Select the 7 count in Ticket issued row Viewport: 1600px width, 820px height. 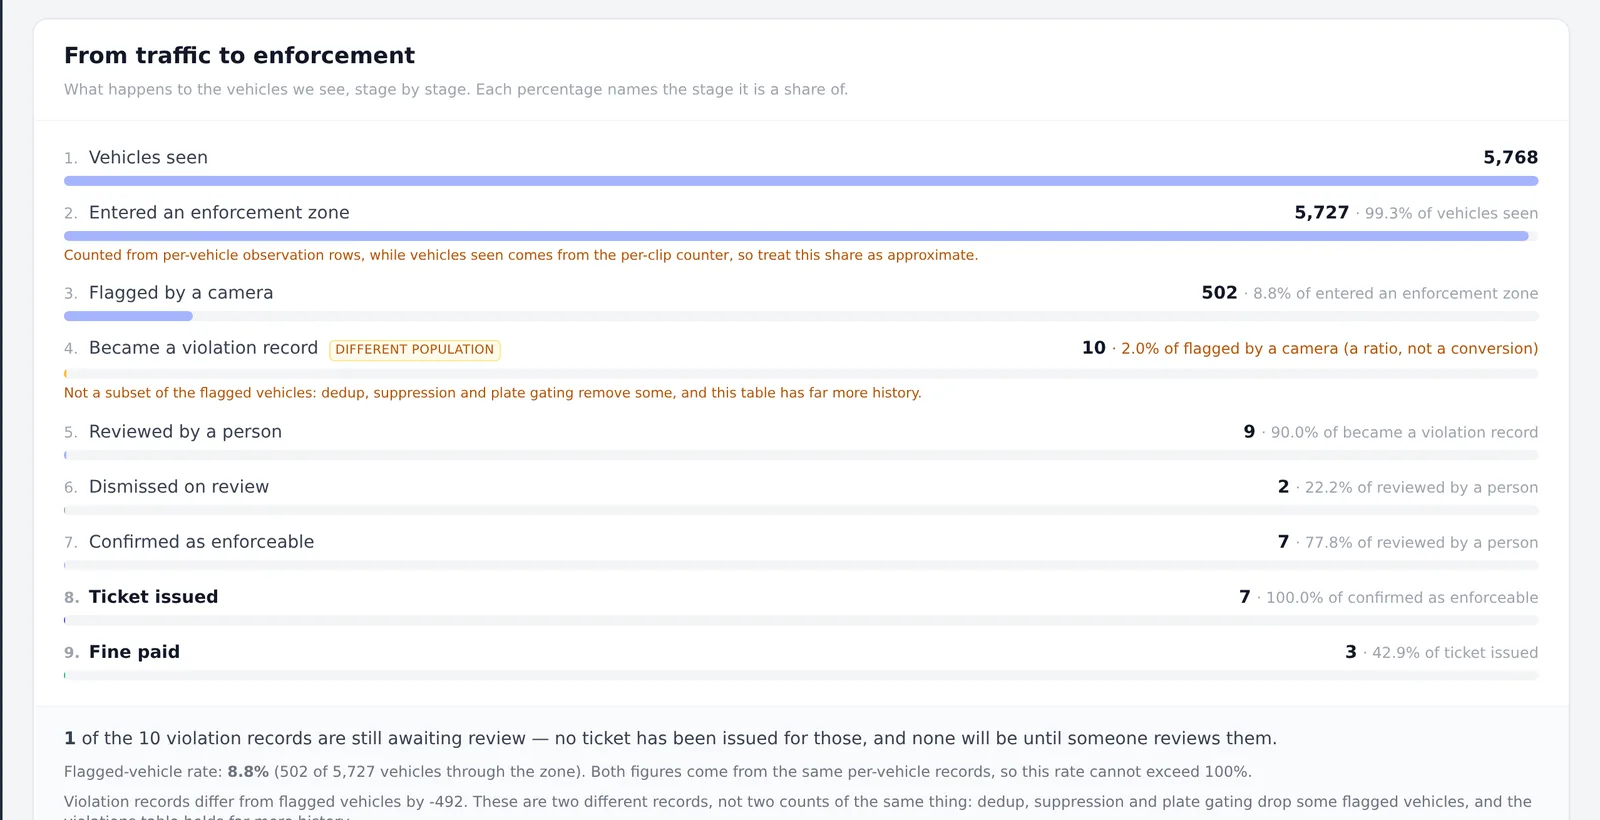(1245, 596)
